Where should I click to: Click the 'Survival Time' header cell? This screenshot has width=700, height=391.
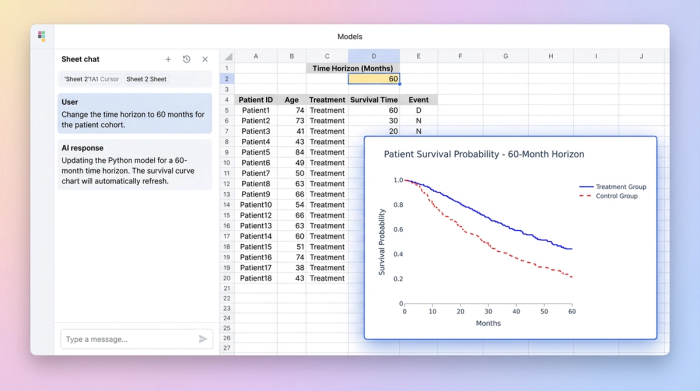pos(374,100)
